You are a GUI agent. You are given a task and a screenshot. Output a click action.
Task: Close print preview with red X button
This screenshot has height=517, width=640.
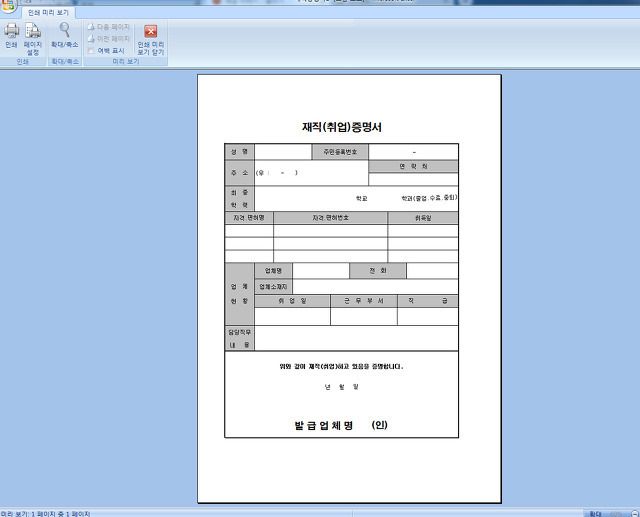pyautogui.click(x=151, y=31)
